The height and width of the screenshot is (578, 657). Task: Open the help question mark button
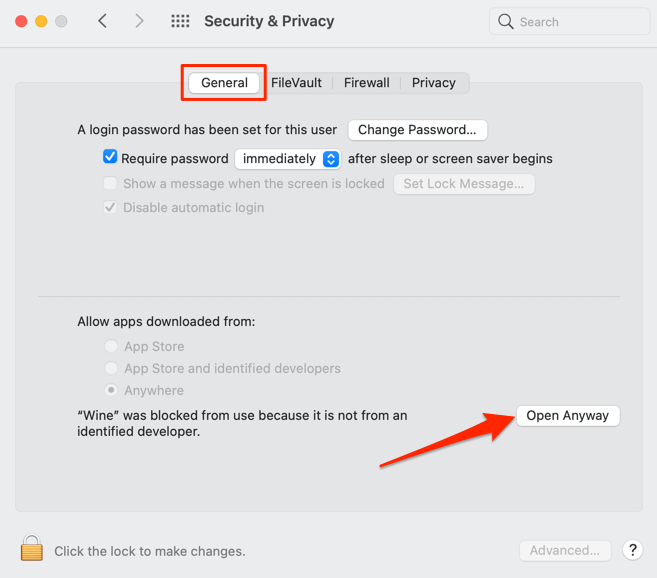632,550
